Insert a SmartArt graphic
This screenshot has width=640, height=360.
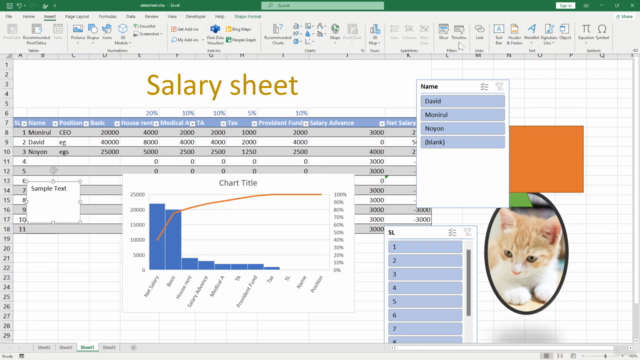click(x=144, y=27)
